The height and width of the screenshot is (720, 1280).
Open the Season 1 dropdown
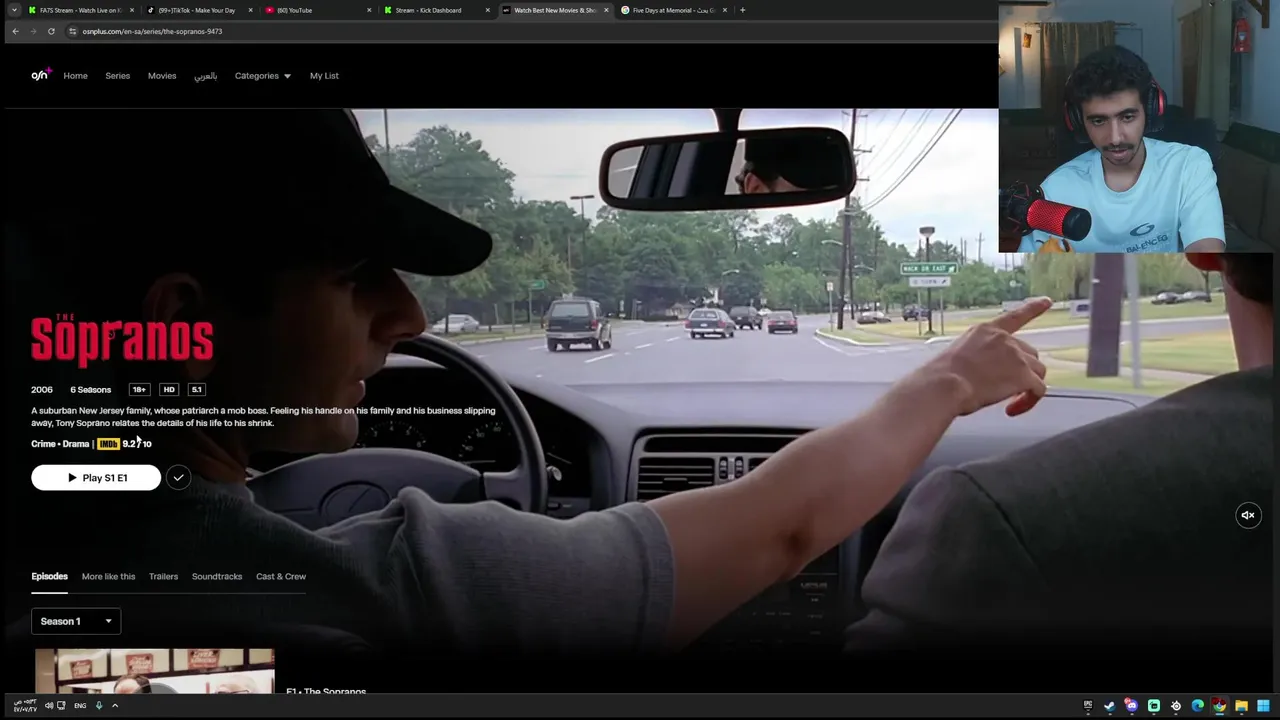point(76,621)
